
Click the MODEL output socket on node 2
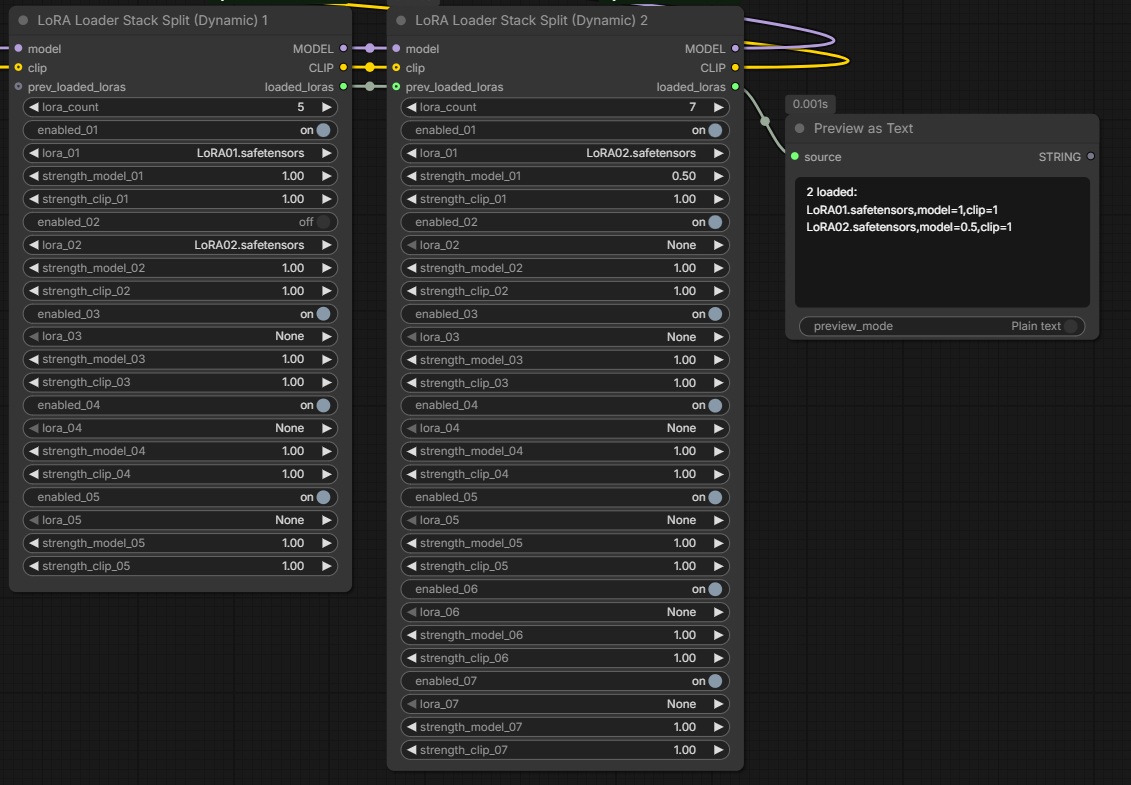735,48
